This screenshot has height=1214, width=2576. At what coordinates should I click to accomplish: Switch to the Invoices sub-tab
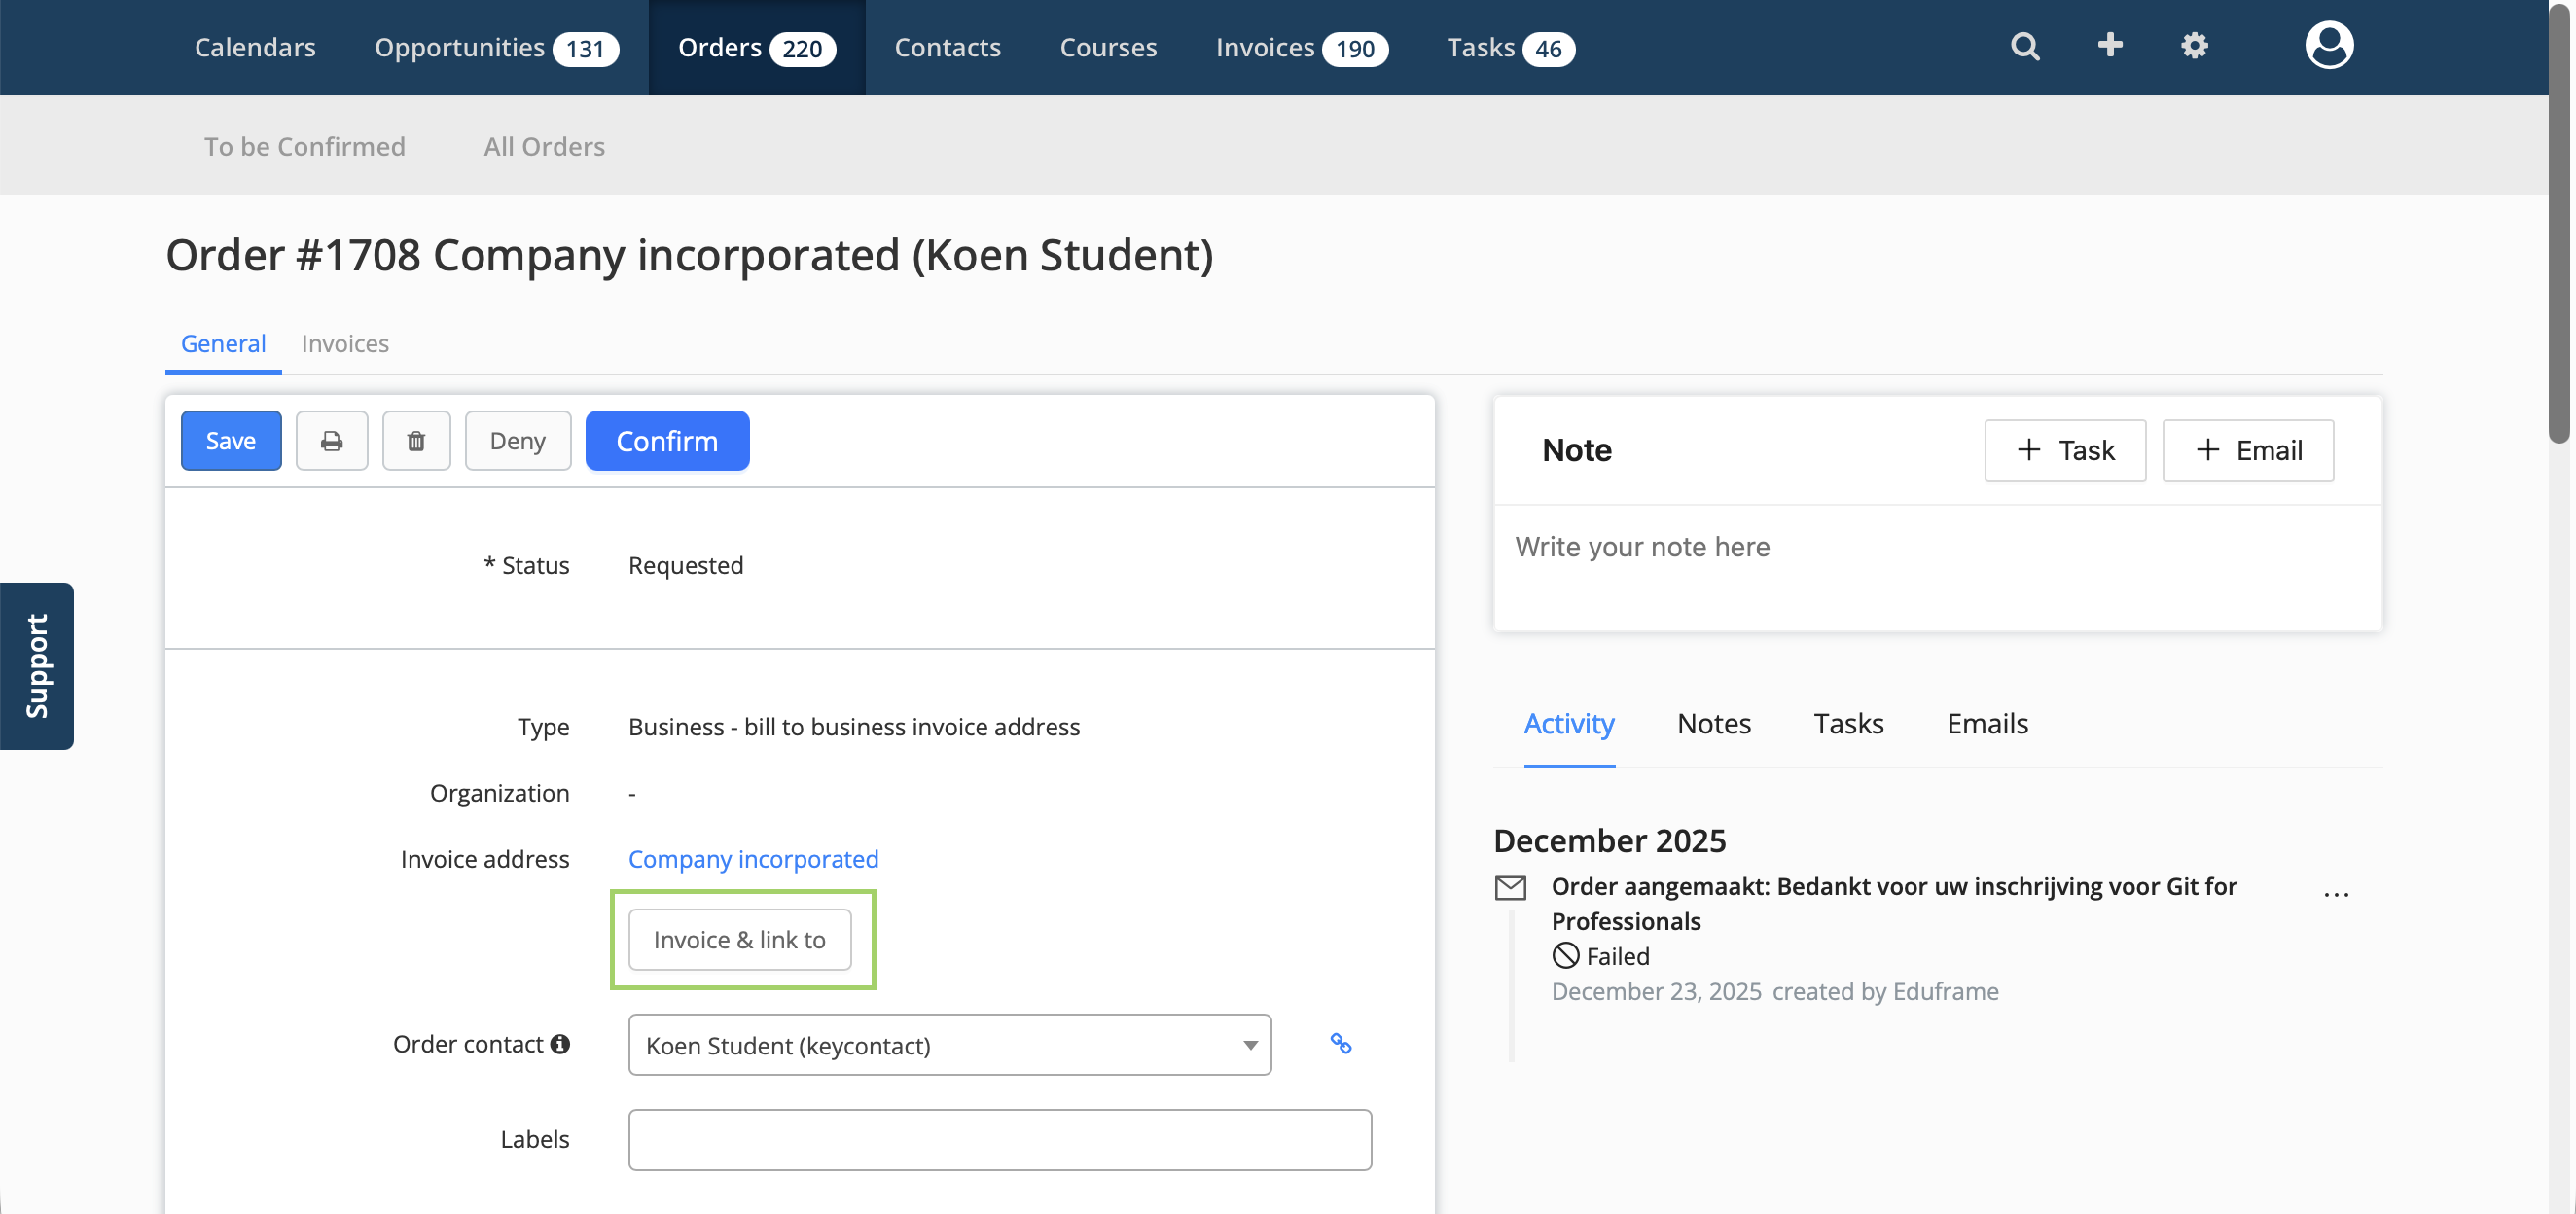coord(345,344)
